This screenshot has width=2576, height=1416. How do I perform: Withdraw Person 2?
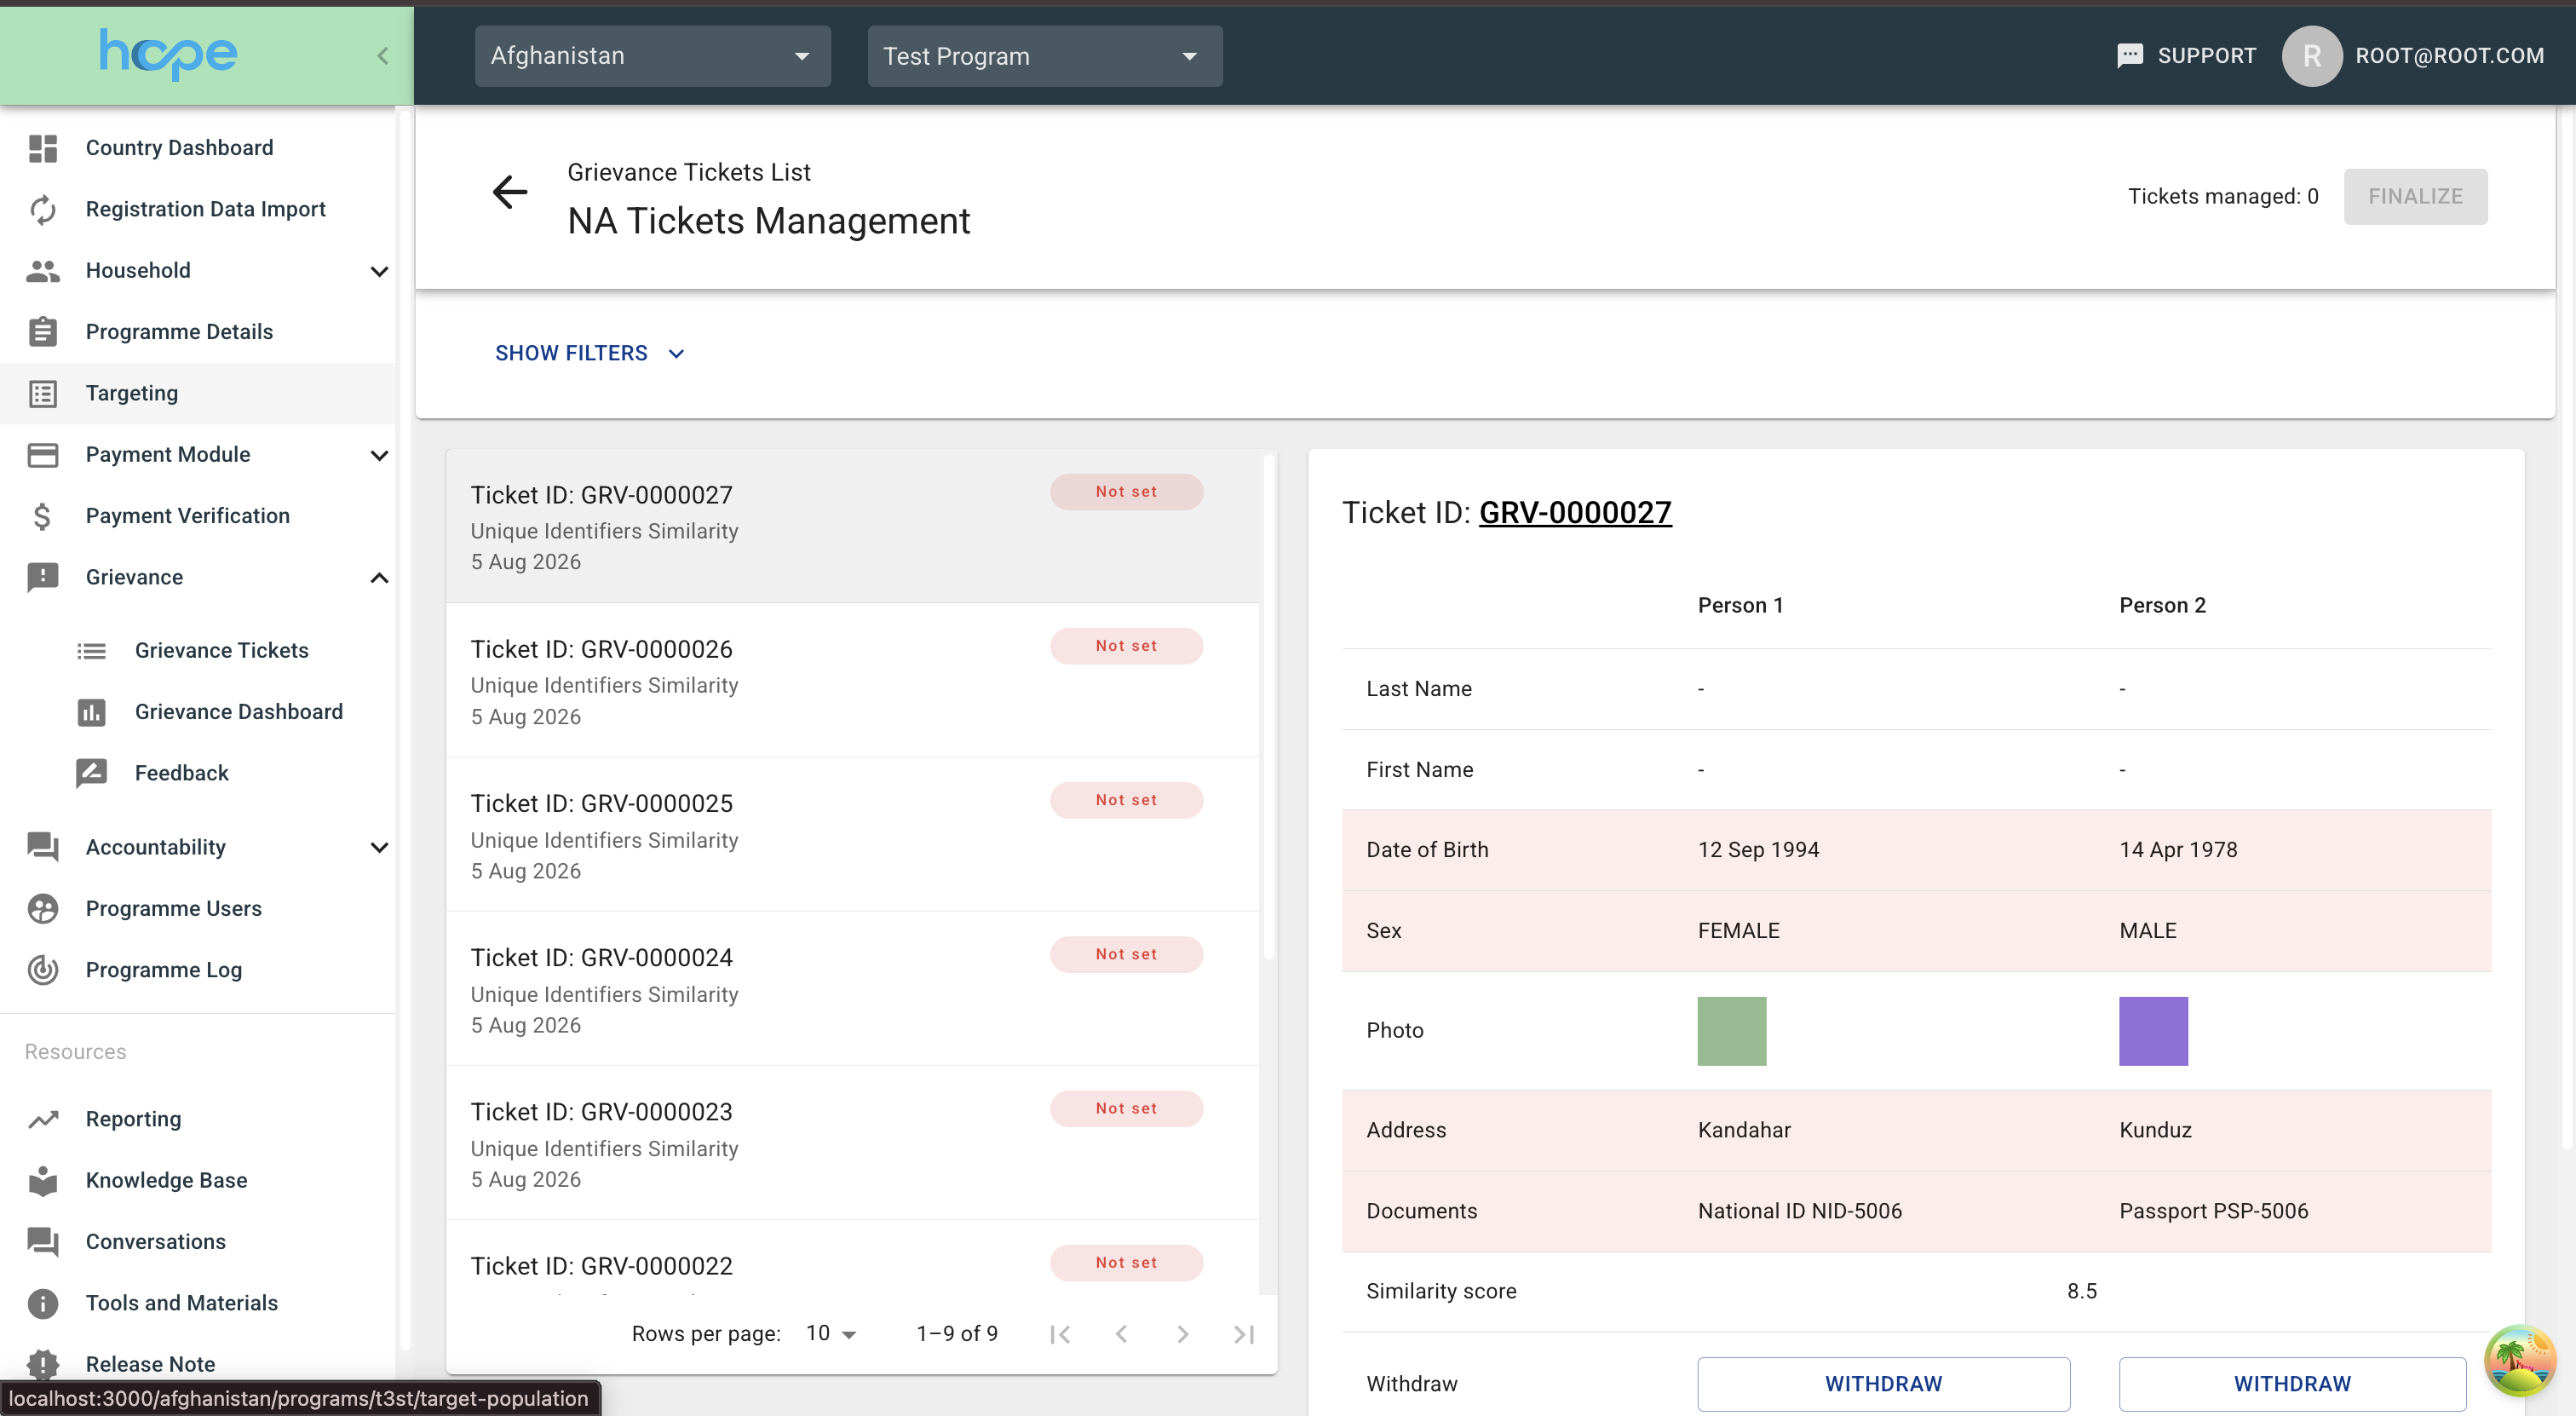point(2292,1384)
